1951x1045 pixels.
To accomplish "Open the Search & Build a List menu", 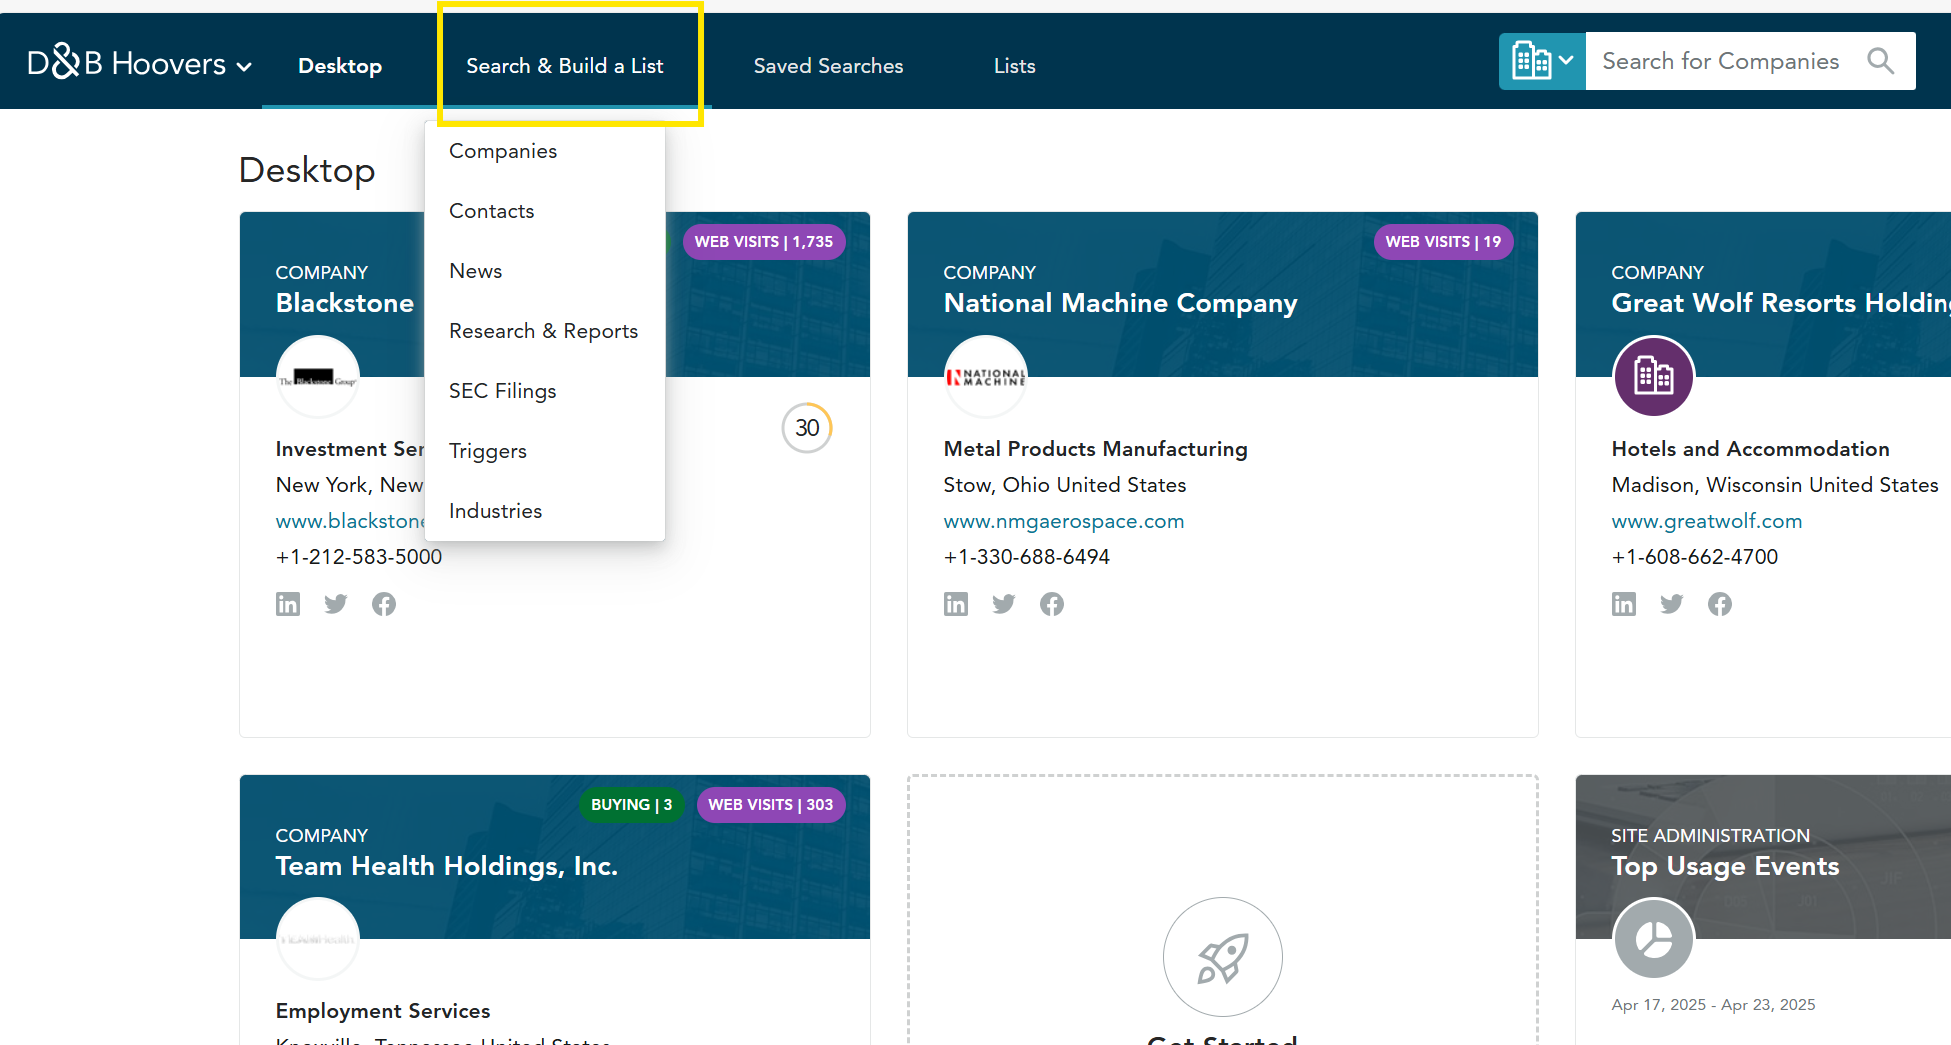I will pyautogui.click(x=565, y=66).
